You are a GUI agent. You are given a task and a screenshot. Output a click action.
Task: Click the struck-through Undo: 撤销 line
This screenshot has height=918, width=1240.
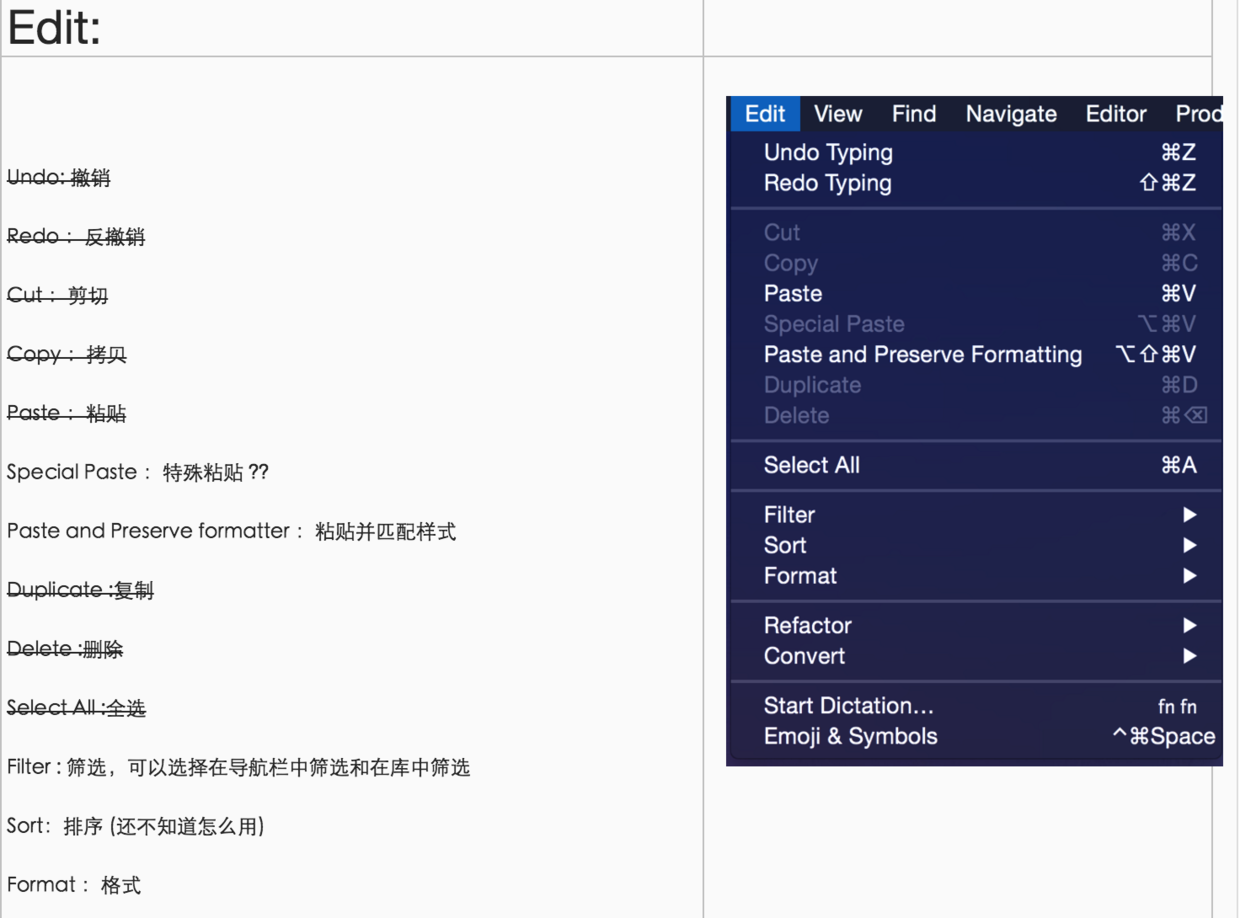(58, 178)
